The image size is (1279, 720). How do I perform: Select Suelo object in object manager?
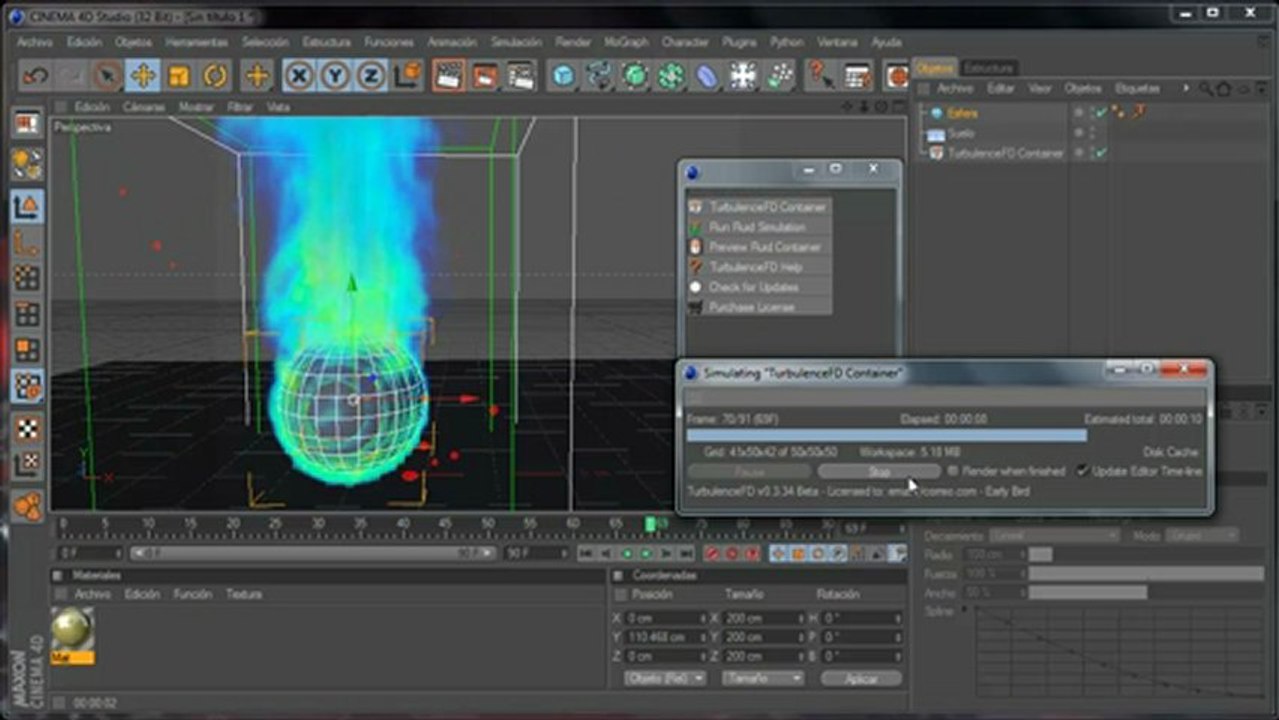(x=961, y=133)
